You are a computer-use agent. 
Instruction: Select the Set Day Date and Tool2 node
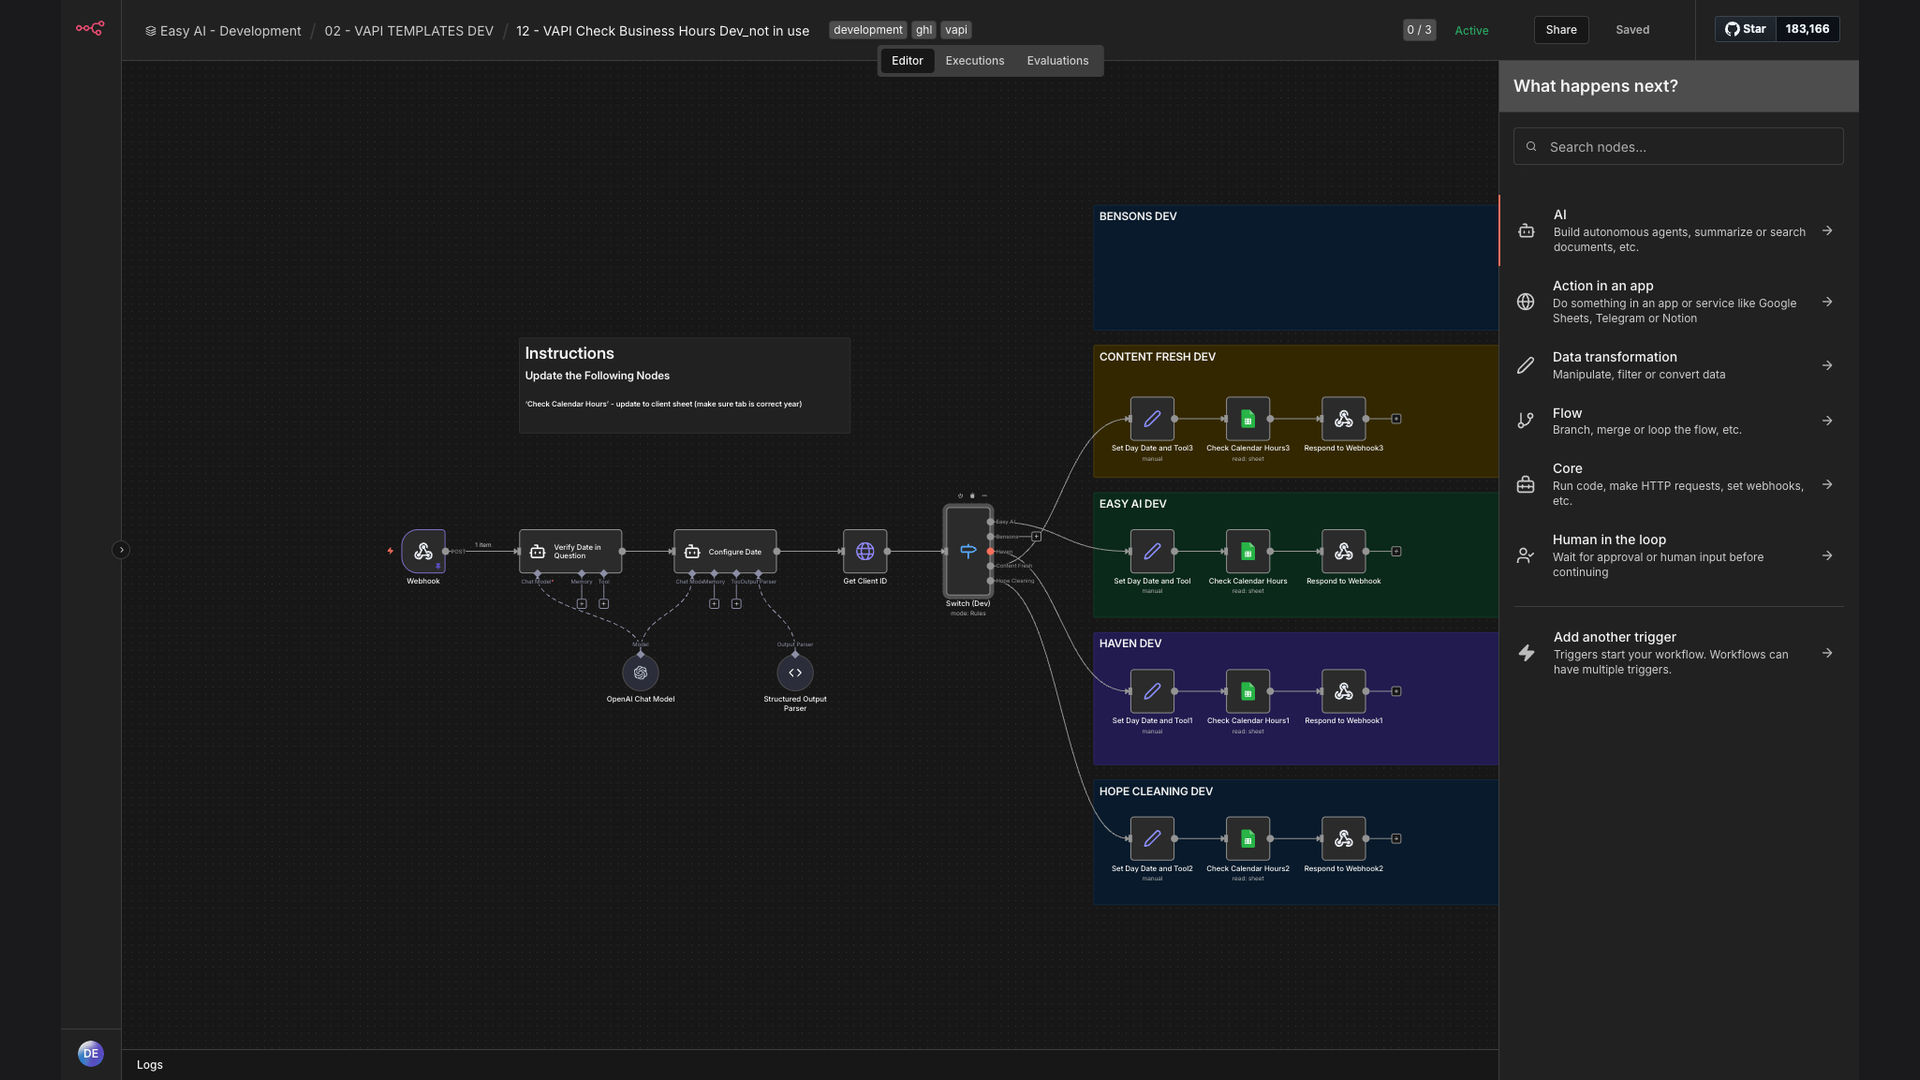(x=1152, y=839)
